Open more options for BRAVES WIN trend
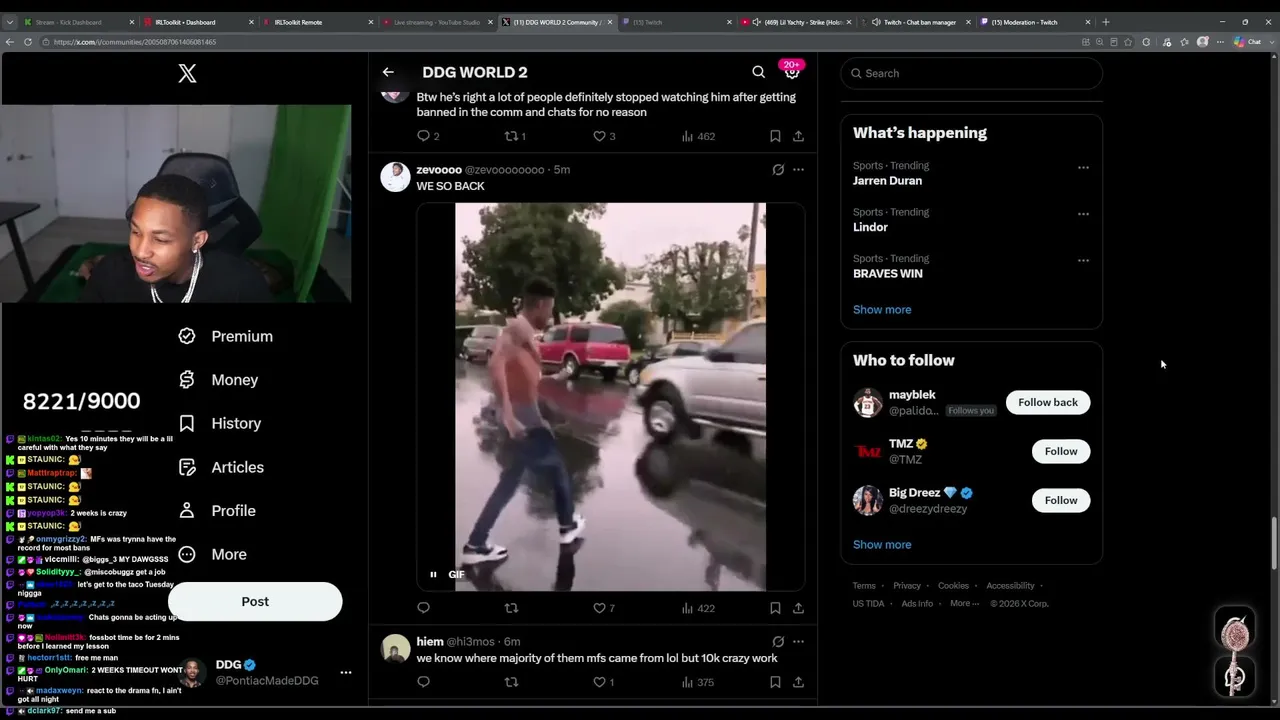 pos(1083,260)
